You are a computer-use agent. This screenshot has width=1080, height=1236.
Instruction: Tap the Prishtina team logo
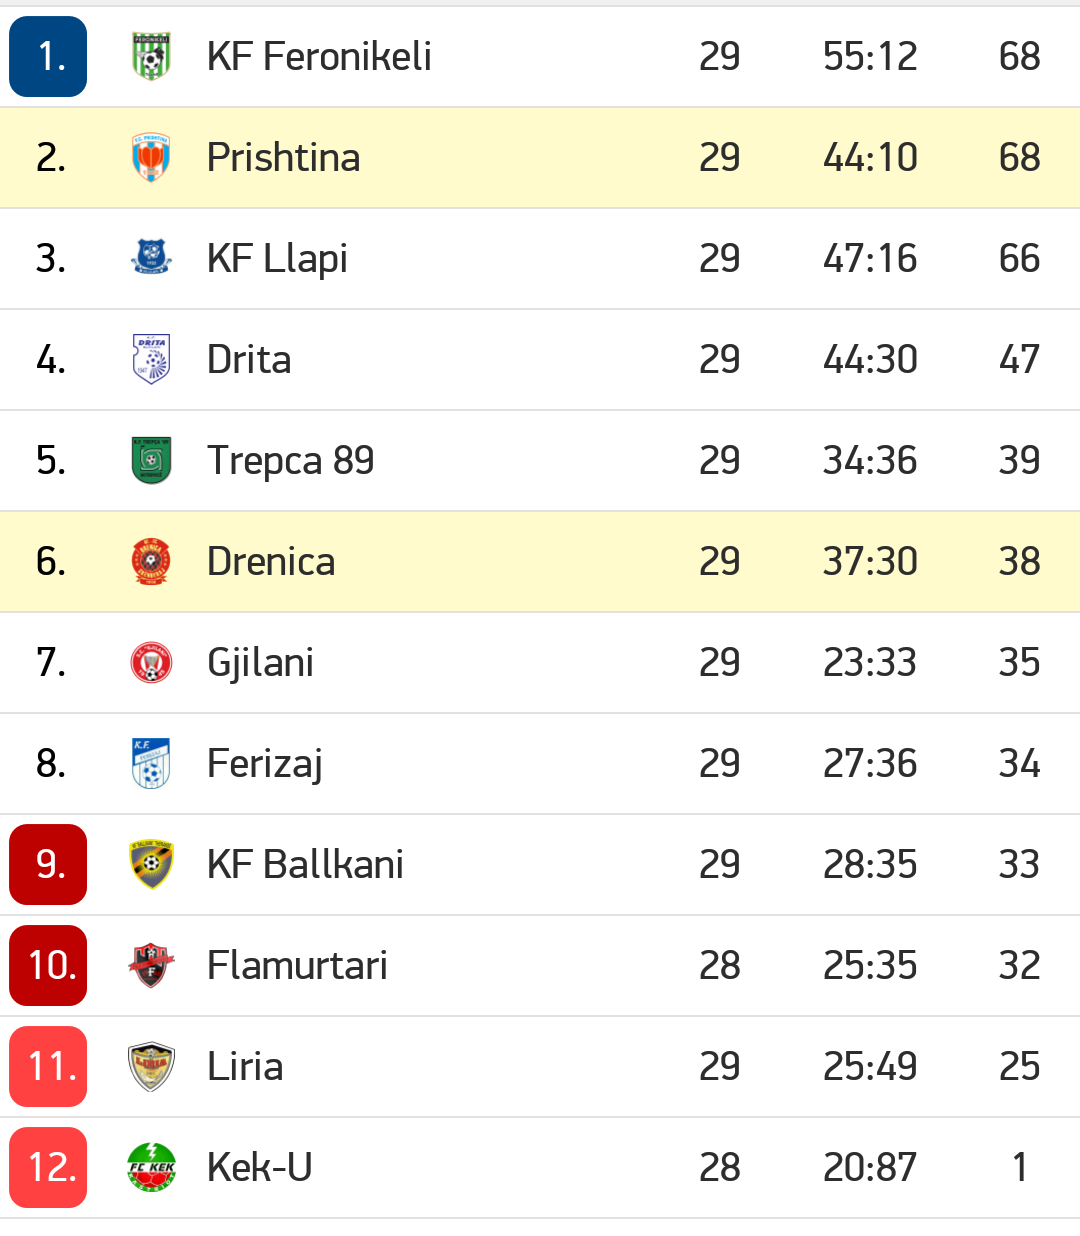(x=151, y=158)
